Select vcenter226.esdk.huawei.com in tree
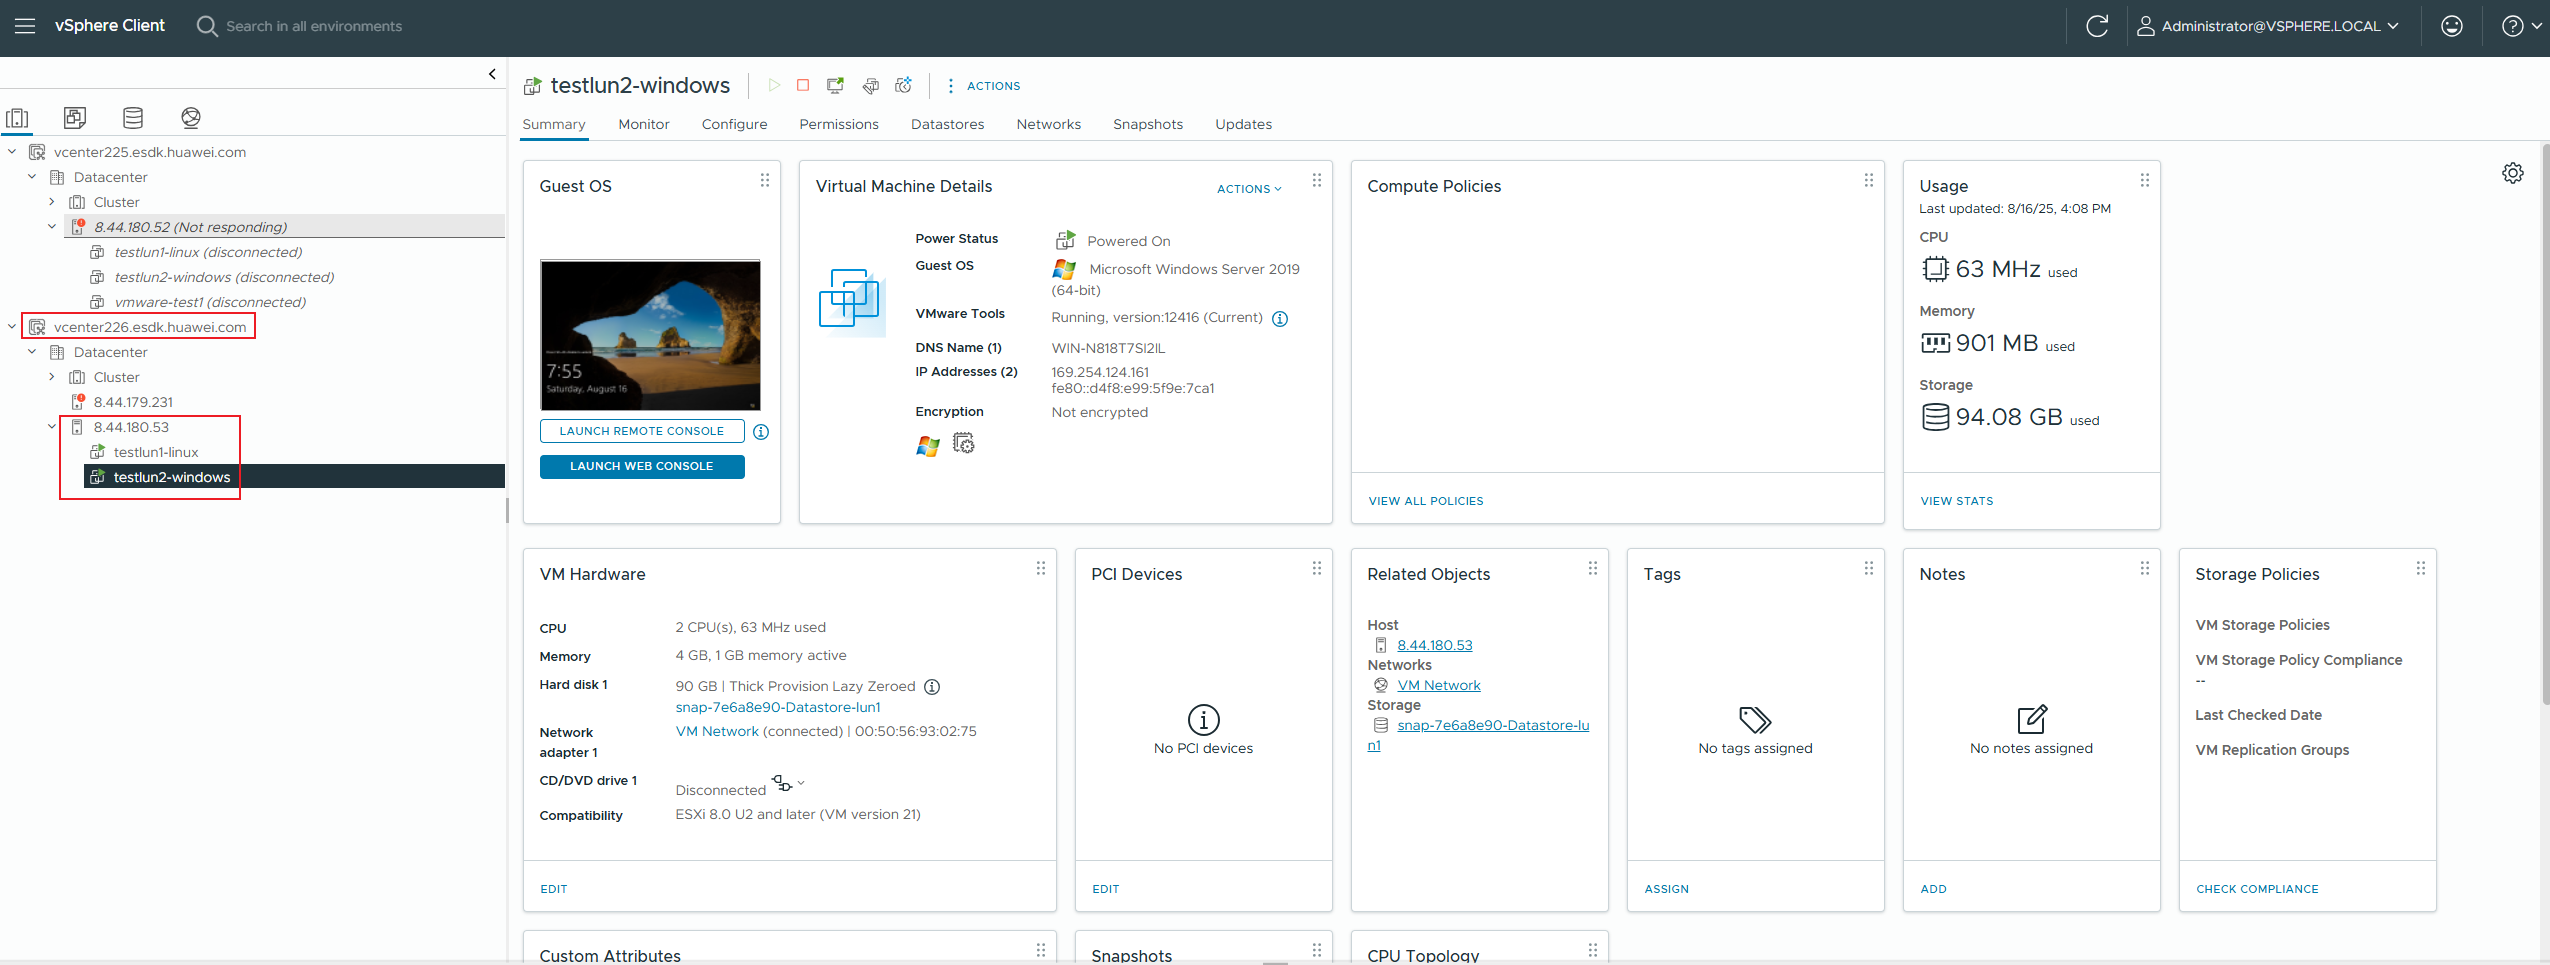The width and height of the screenshot is (2550, 965). click(149, 327)
